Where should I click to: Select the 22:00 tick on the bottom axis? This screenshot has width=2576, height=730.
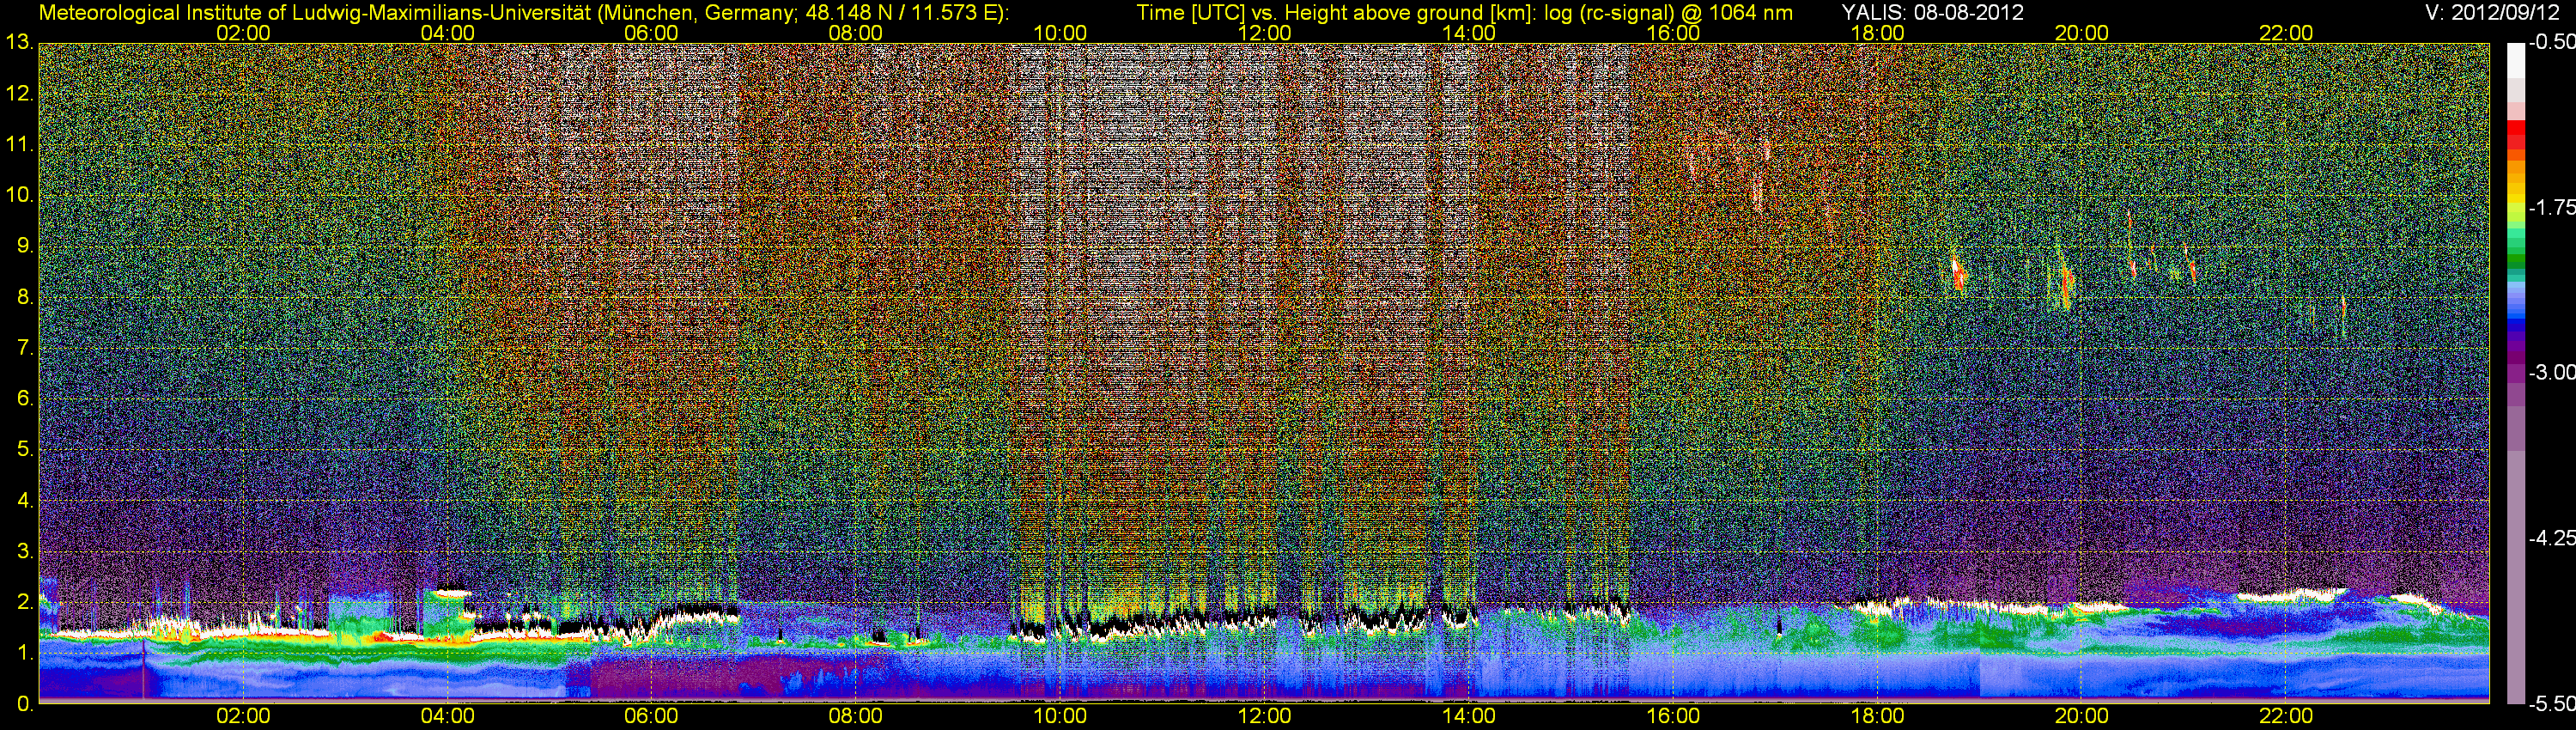[x=2286, y=716]
